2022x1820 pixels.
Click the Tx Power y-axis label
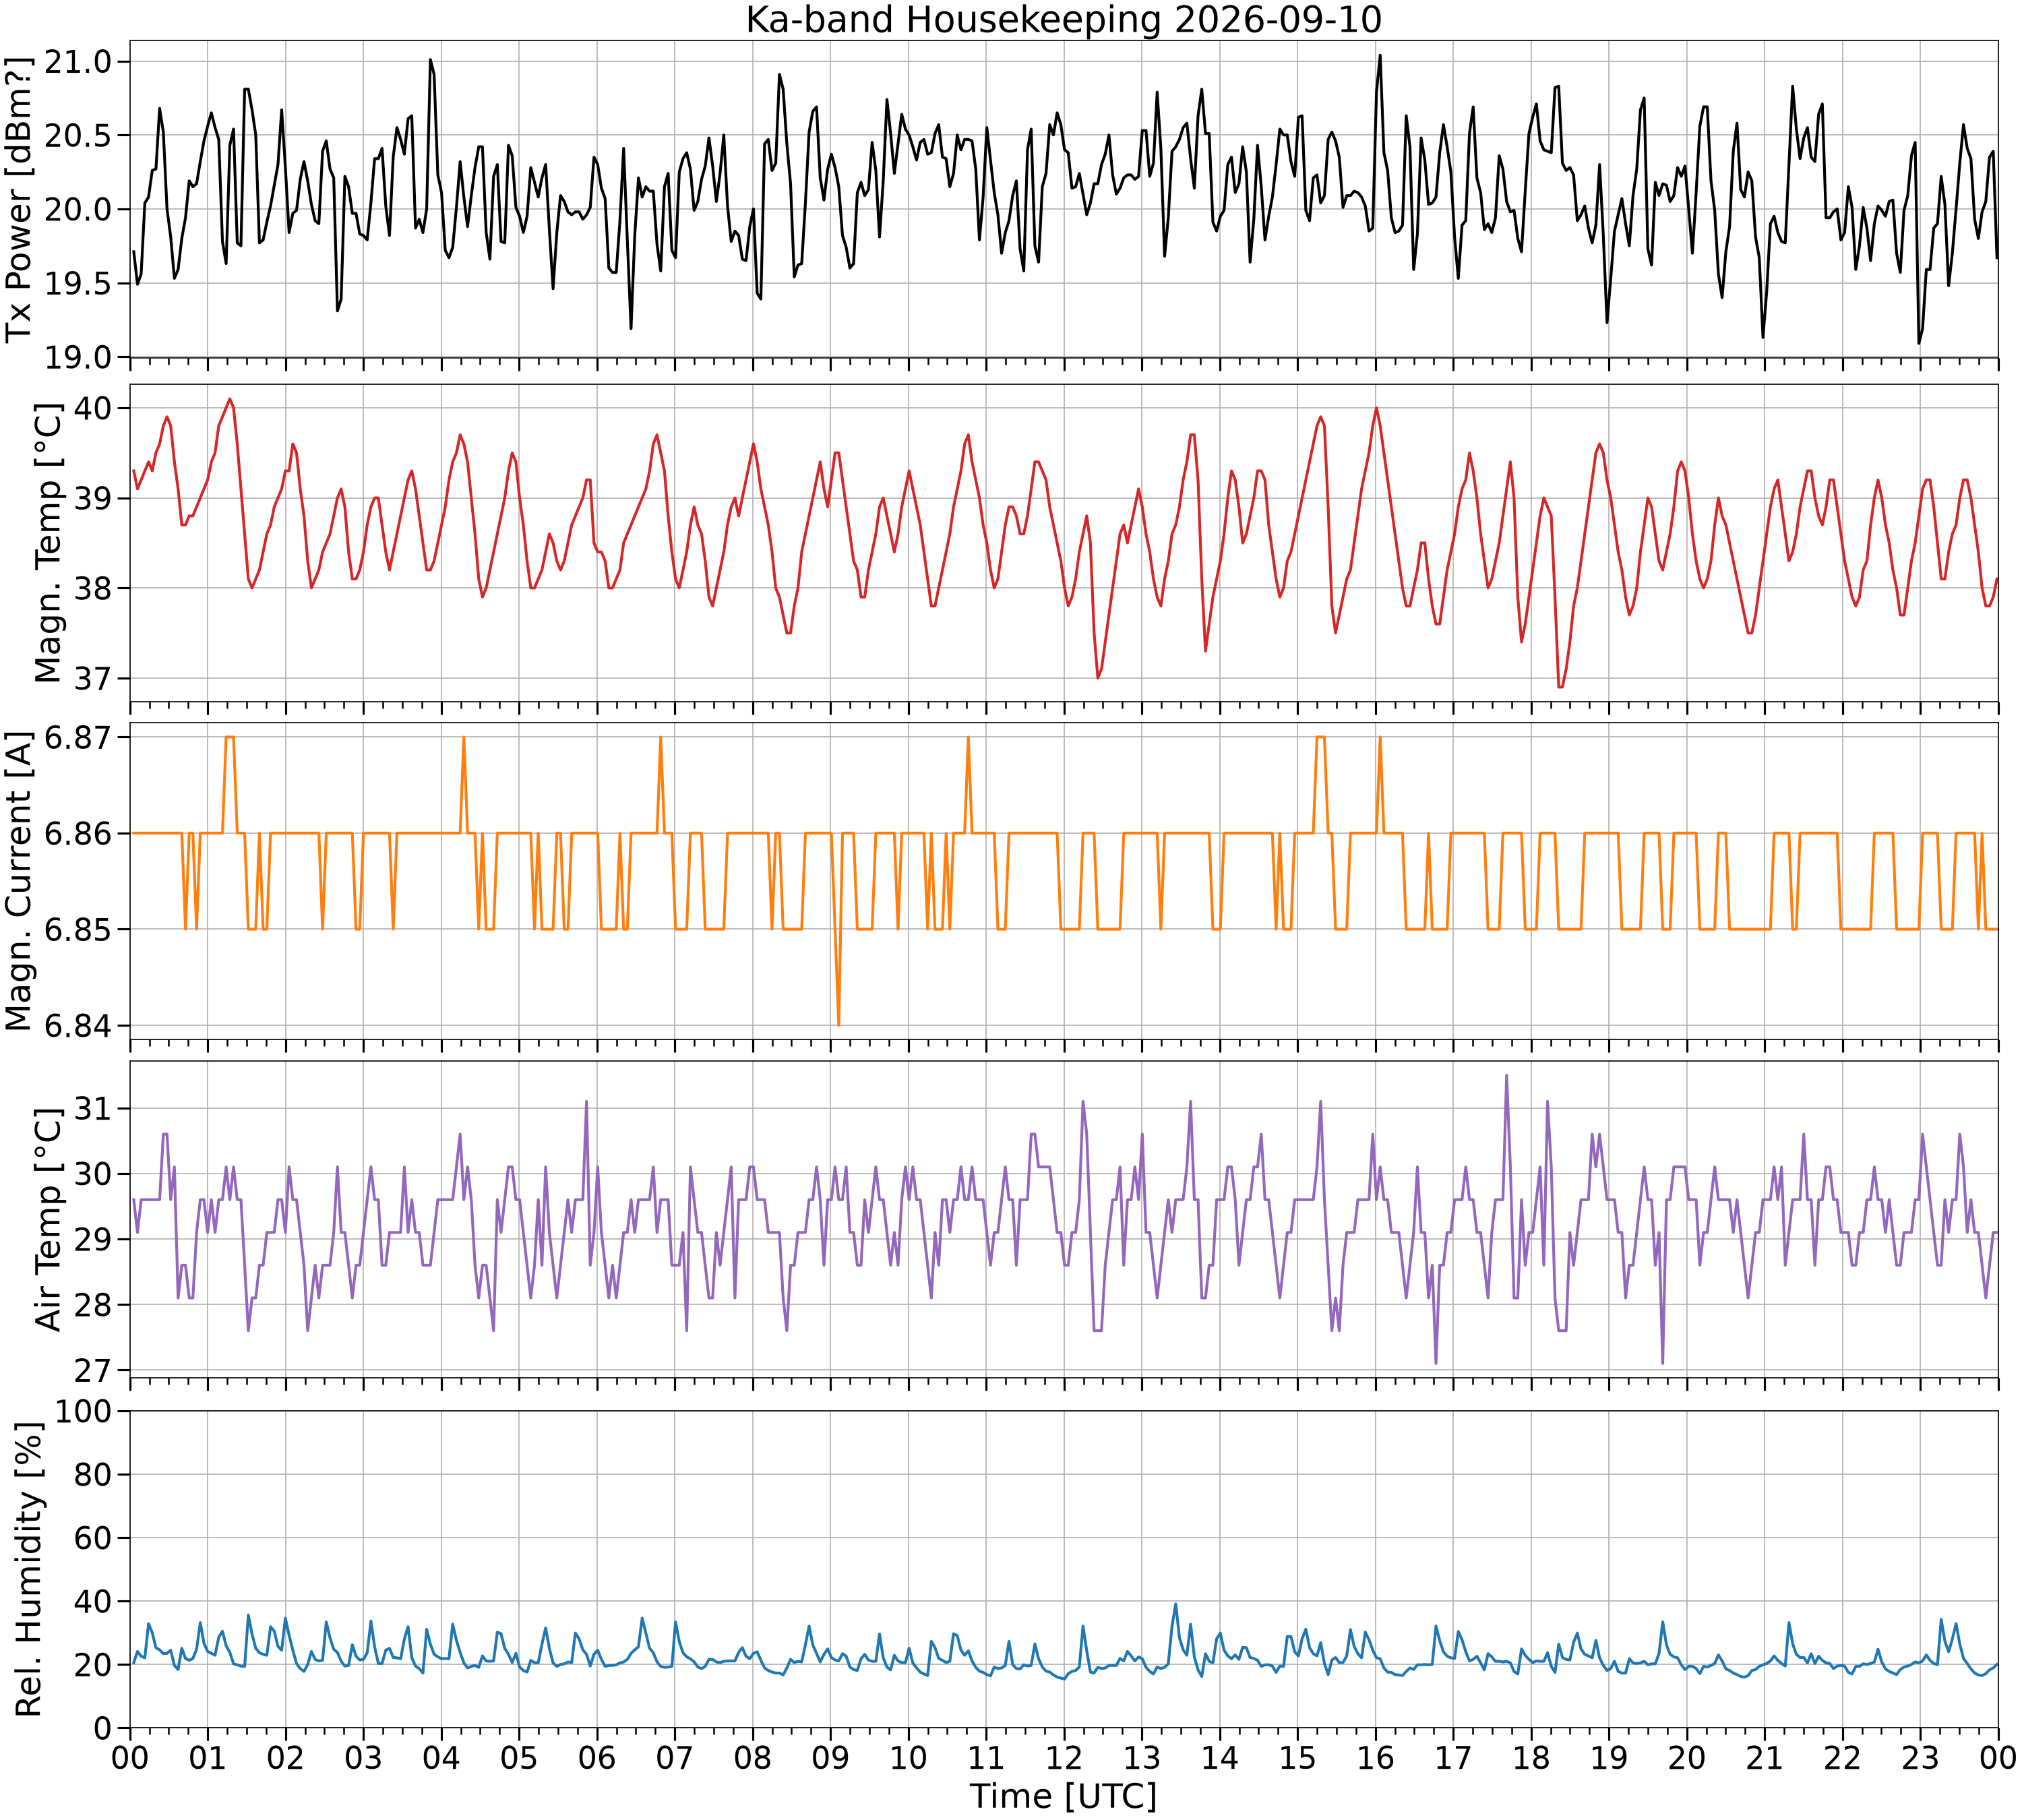coord(19,199)
